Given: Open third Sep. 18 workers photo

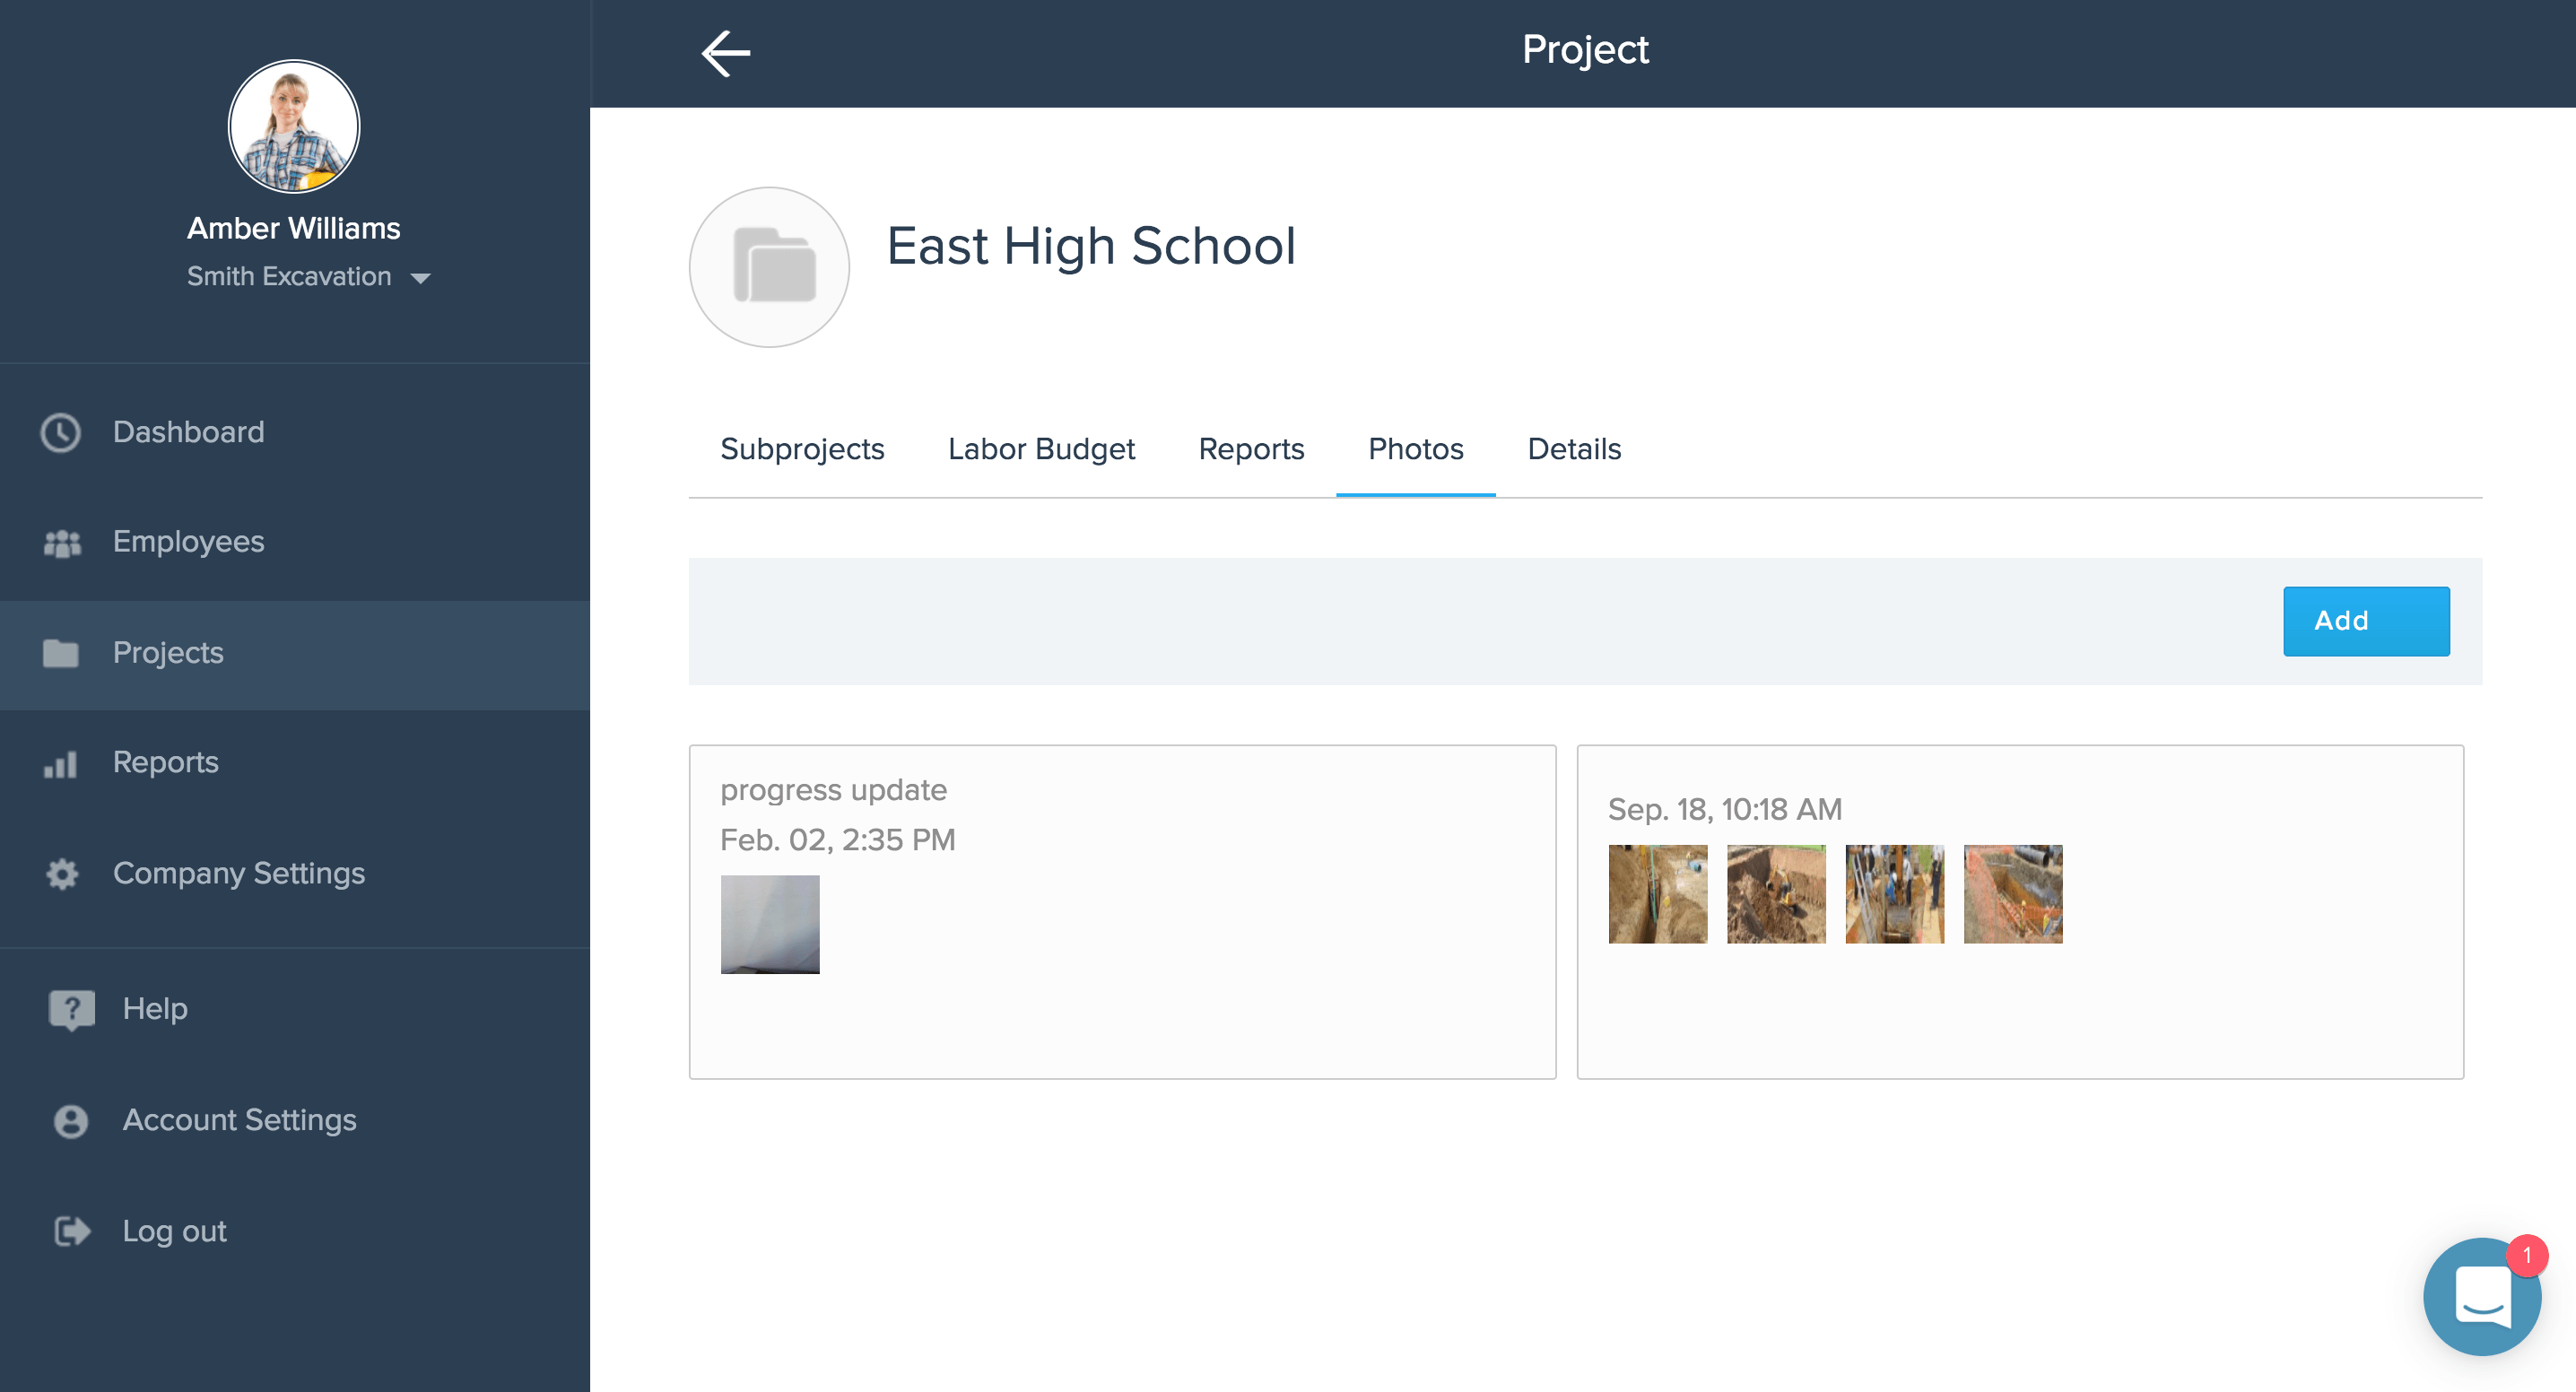Looking at the screenshot, I should tap(1895, 894).
